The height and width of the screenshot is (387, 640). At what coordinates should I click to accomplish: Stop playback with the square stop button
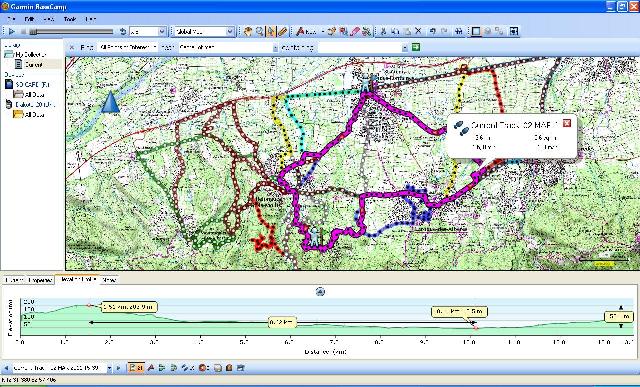tap(23, 31)
